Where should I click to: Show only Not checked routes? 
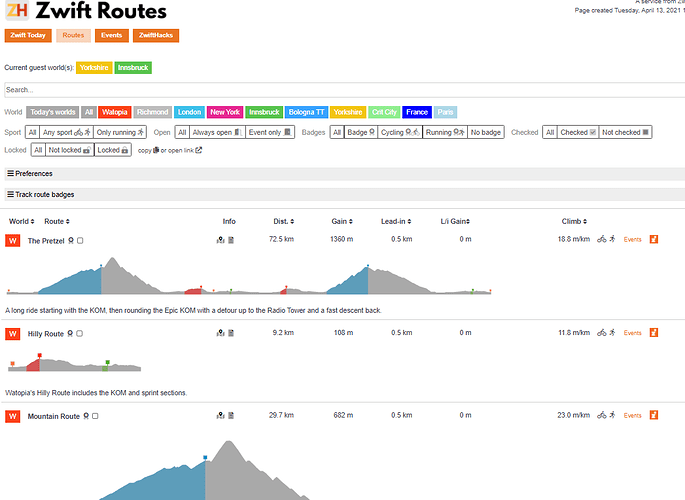point(625,132)
